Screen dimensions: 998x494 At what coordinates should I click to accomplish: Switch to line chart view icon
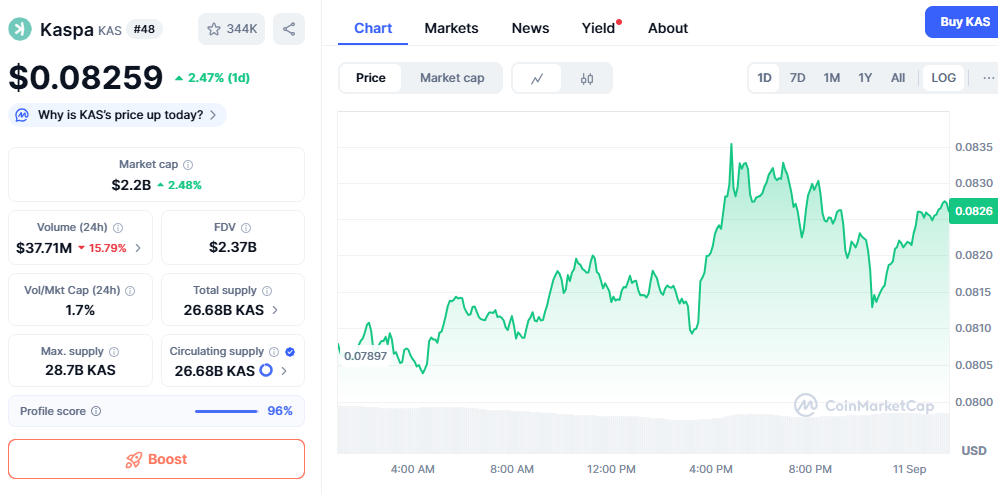pyautogui.click(x=537, y=78)
